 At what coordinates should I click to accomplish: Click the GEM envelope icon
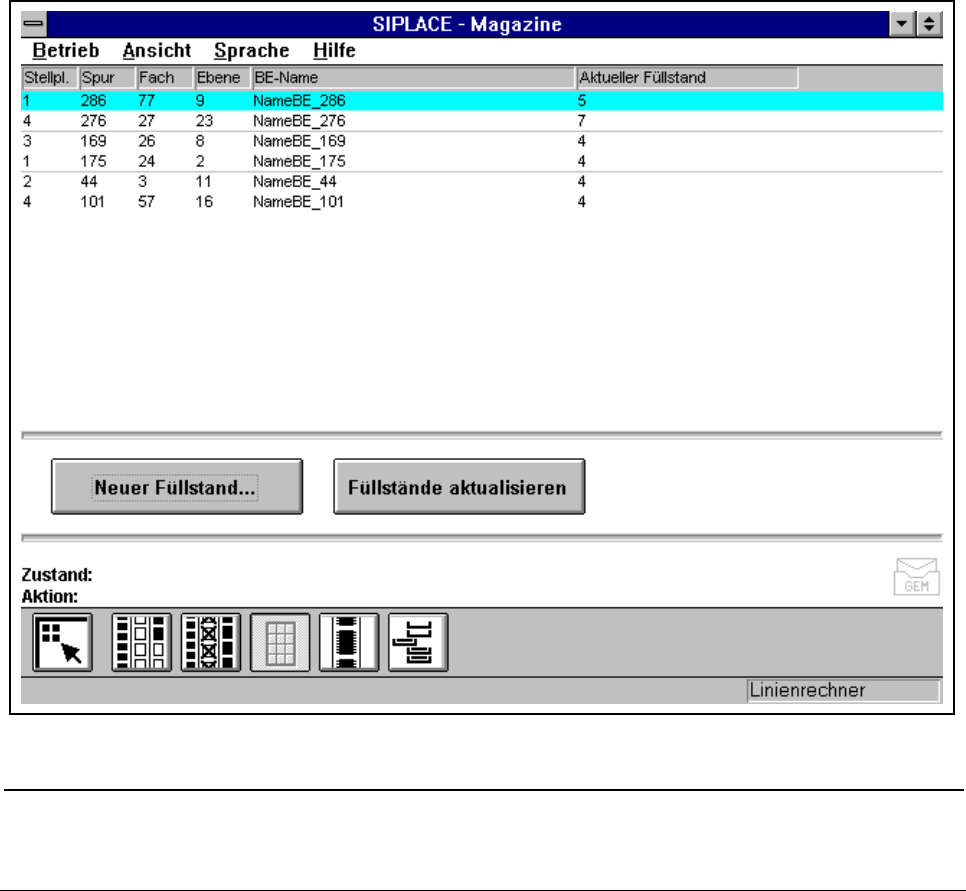[x=917, y=576]
